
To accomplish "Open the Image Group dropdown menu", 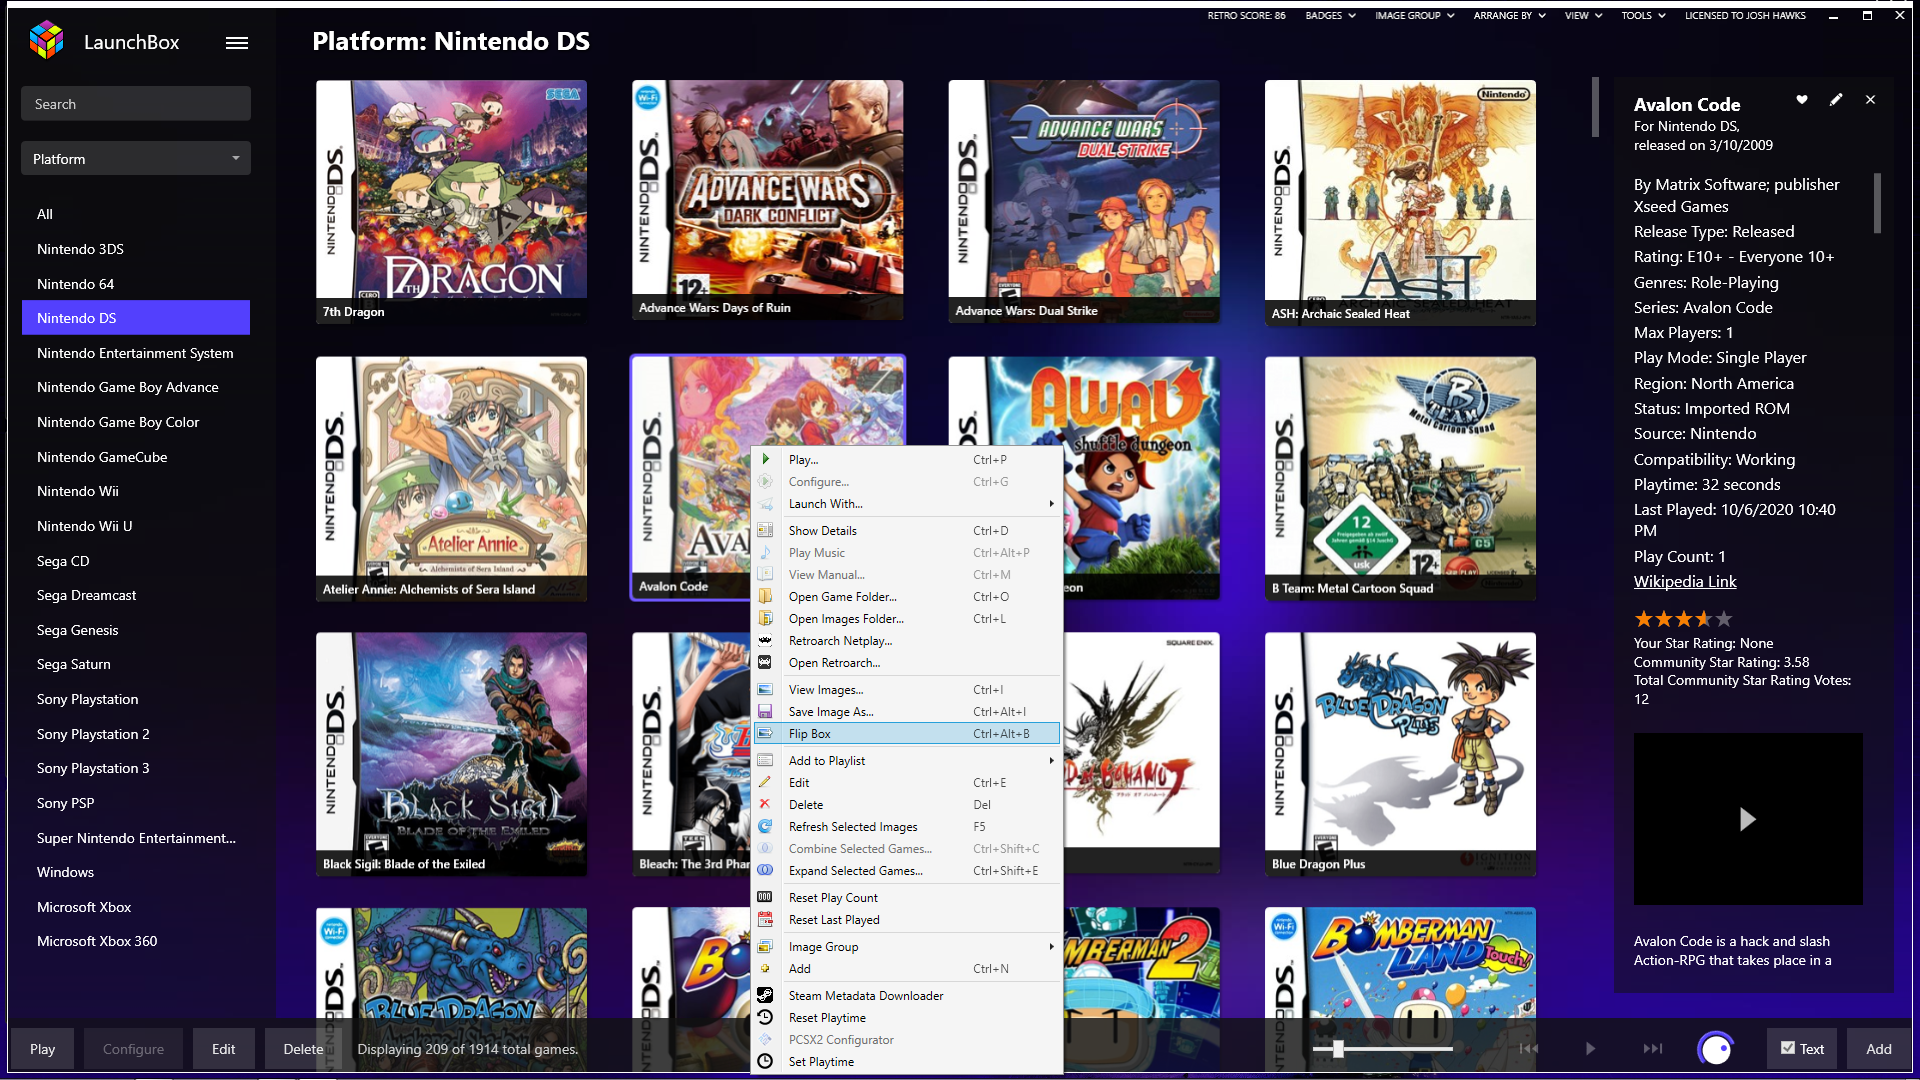I will [1415, 15].
